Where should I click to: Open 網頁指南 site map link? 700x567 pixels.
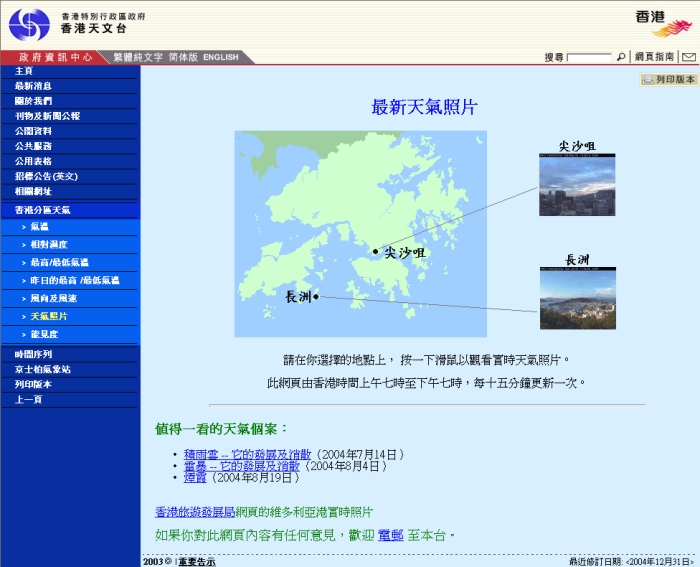coord(654,57)
